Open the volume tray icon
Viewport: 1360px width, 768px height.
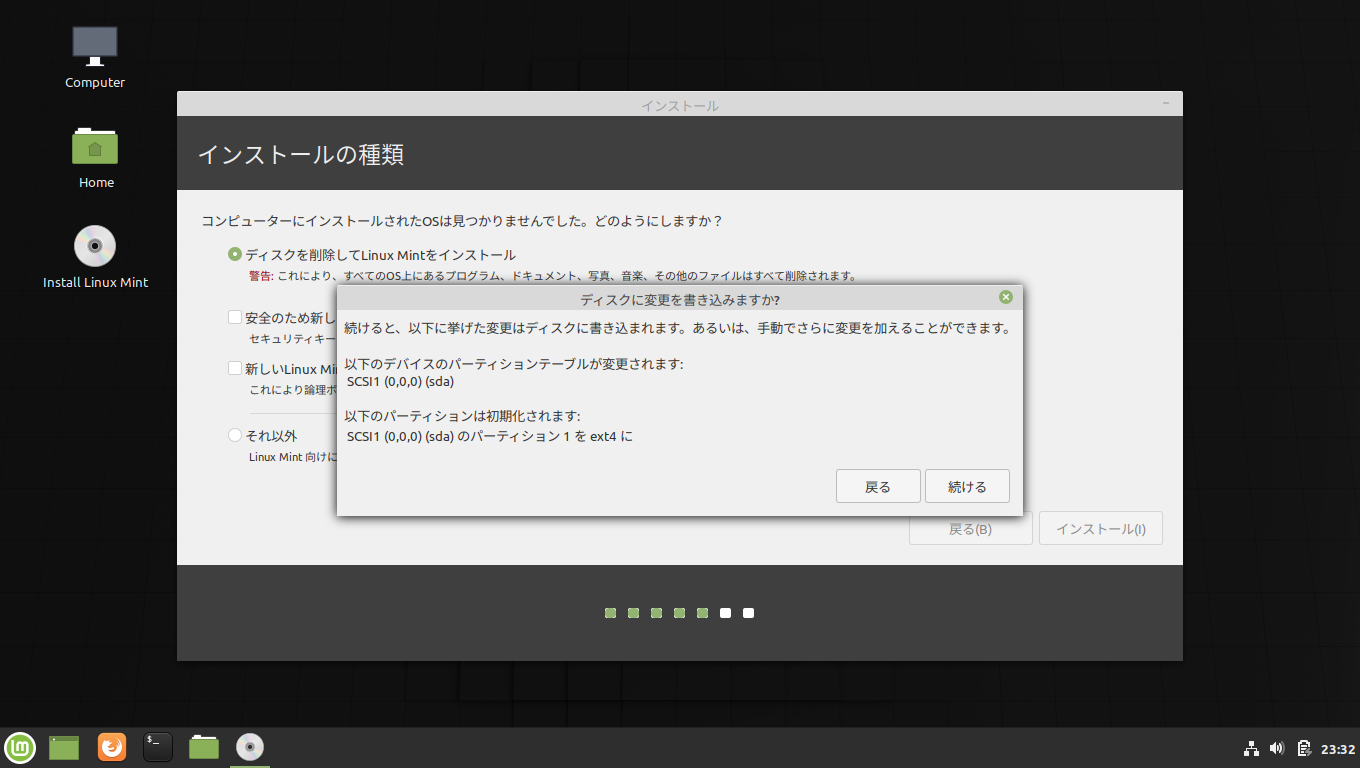[1277, 748]
